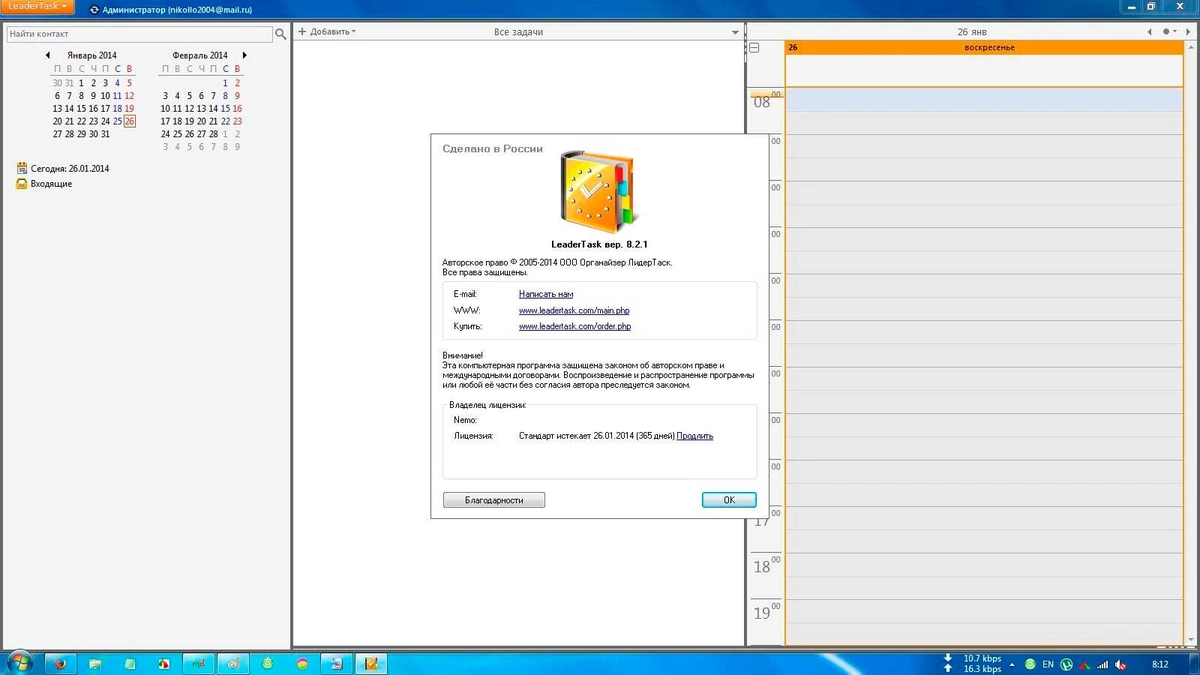
Task: Click the Написать нам email link
Action: click(x=546, y=294)
